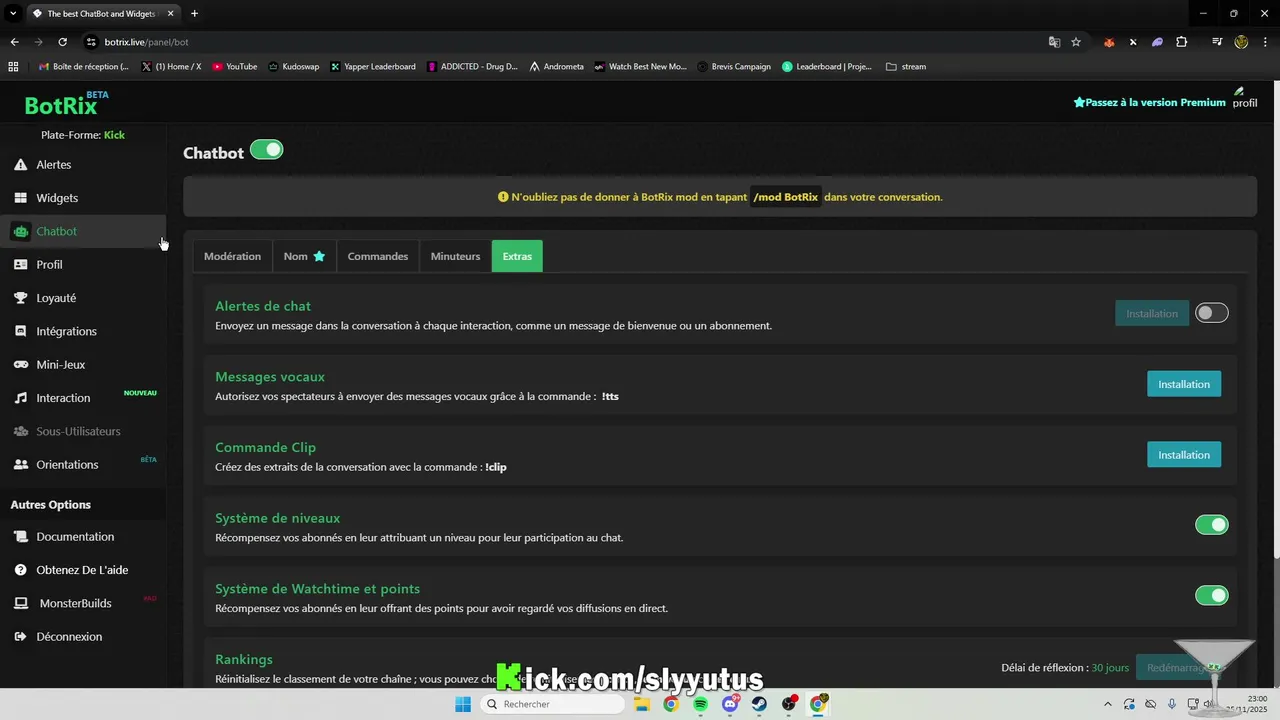Open MonsterBuilds in the sidebar
1280x720 pixels.
(x=75, y=603)
